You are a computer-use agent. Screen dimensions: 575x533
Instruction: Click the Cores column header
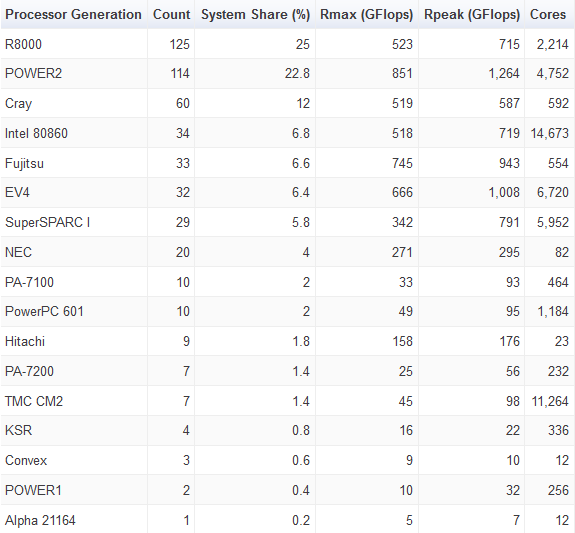(x=548, y=15)
